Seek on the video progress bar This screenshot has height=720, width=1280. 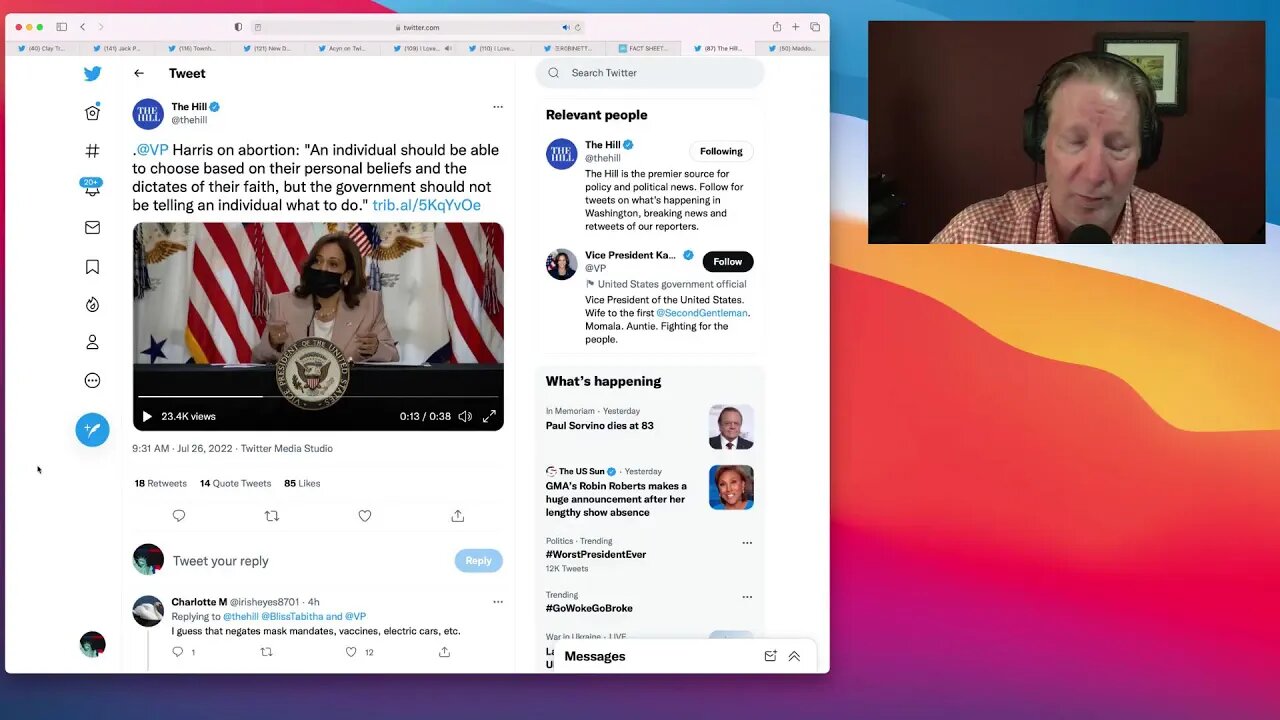318,397
